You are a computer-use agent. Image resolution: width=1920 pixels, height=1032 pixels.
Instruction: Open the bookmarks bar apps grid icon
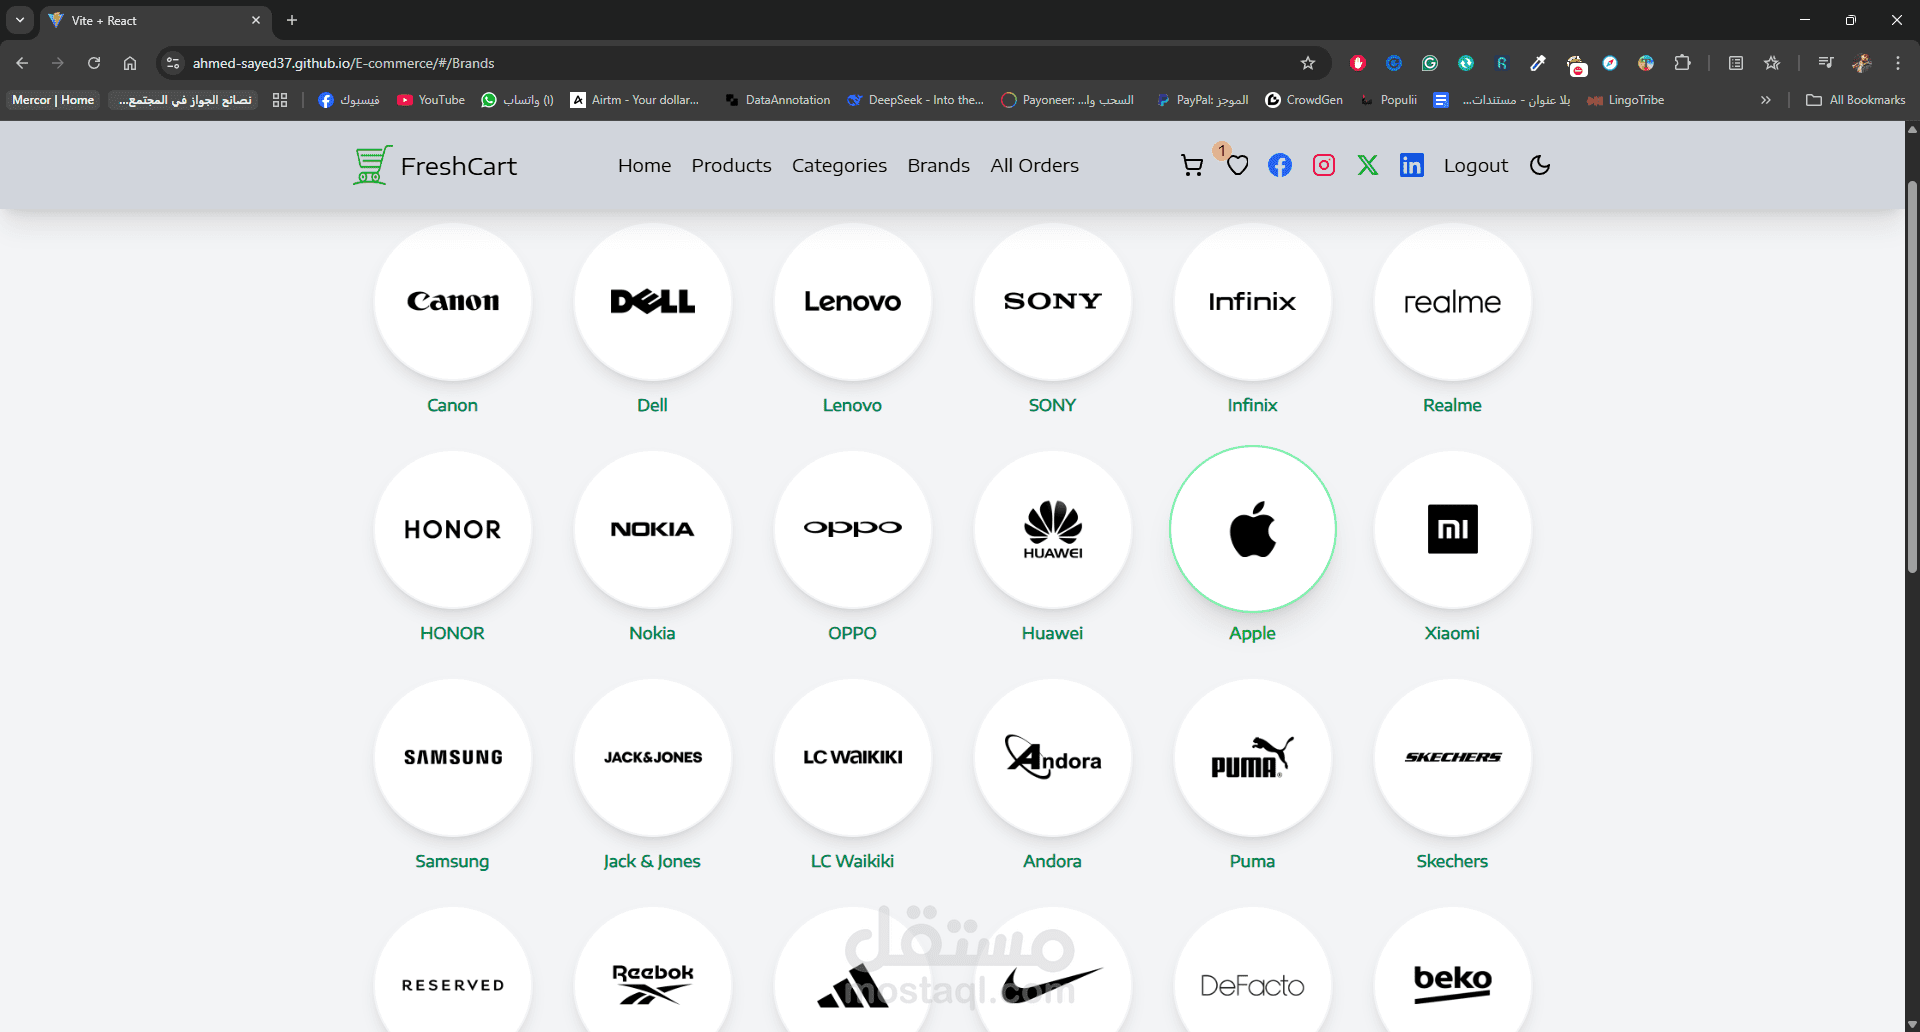tap(280, 100)
